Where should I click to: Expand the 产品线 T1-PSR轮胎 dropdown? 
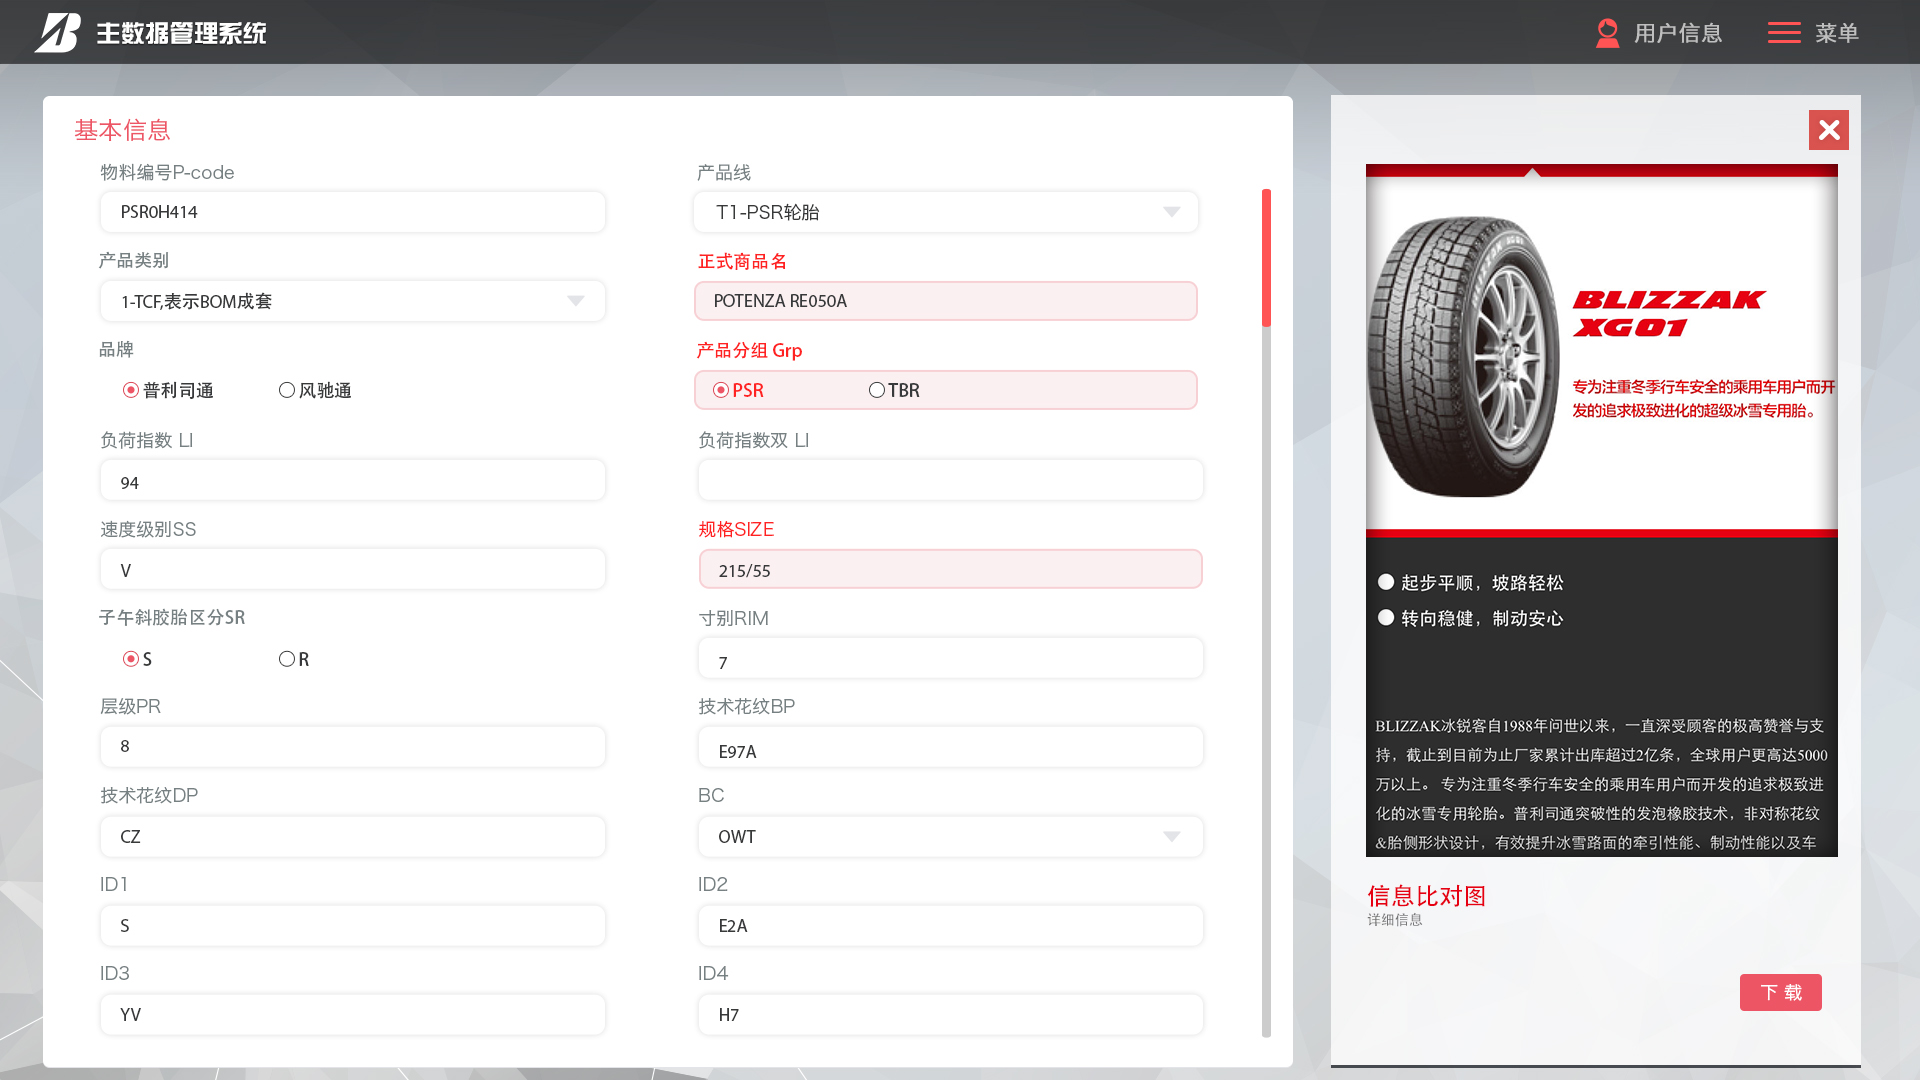coord(946,212)
